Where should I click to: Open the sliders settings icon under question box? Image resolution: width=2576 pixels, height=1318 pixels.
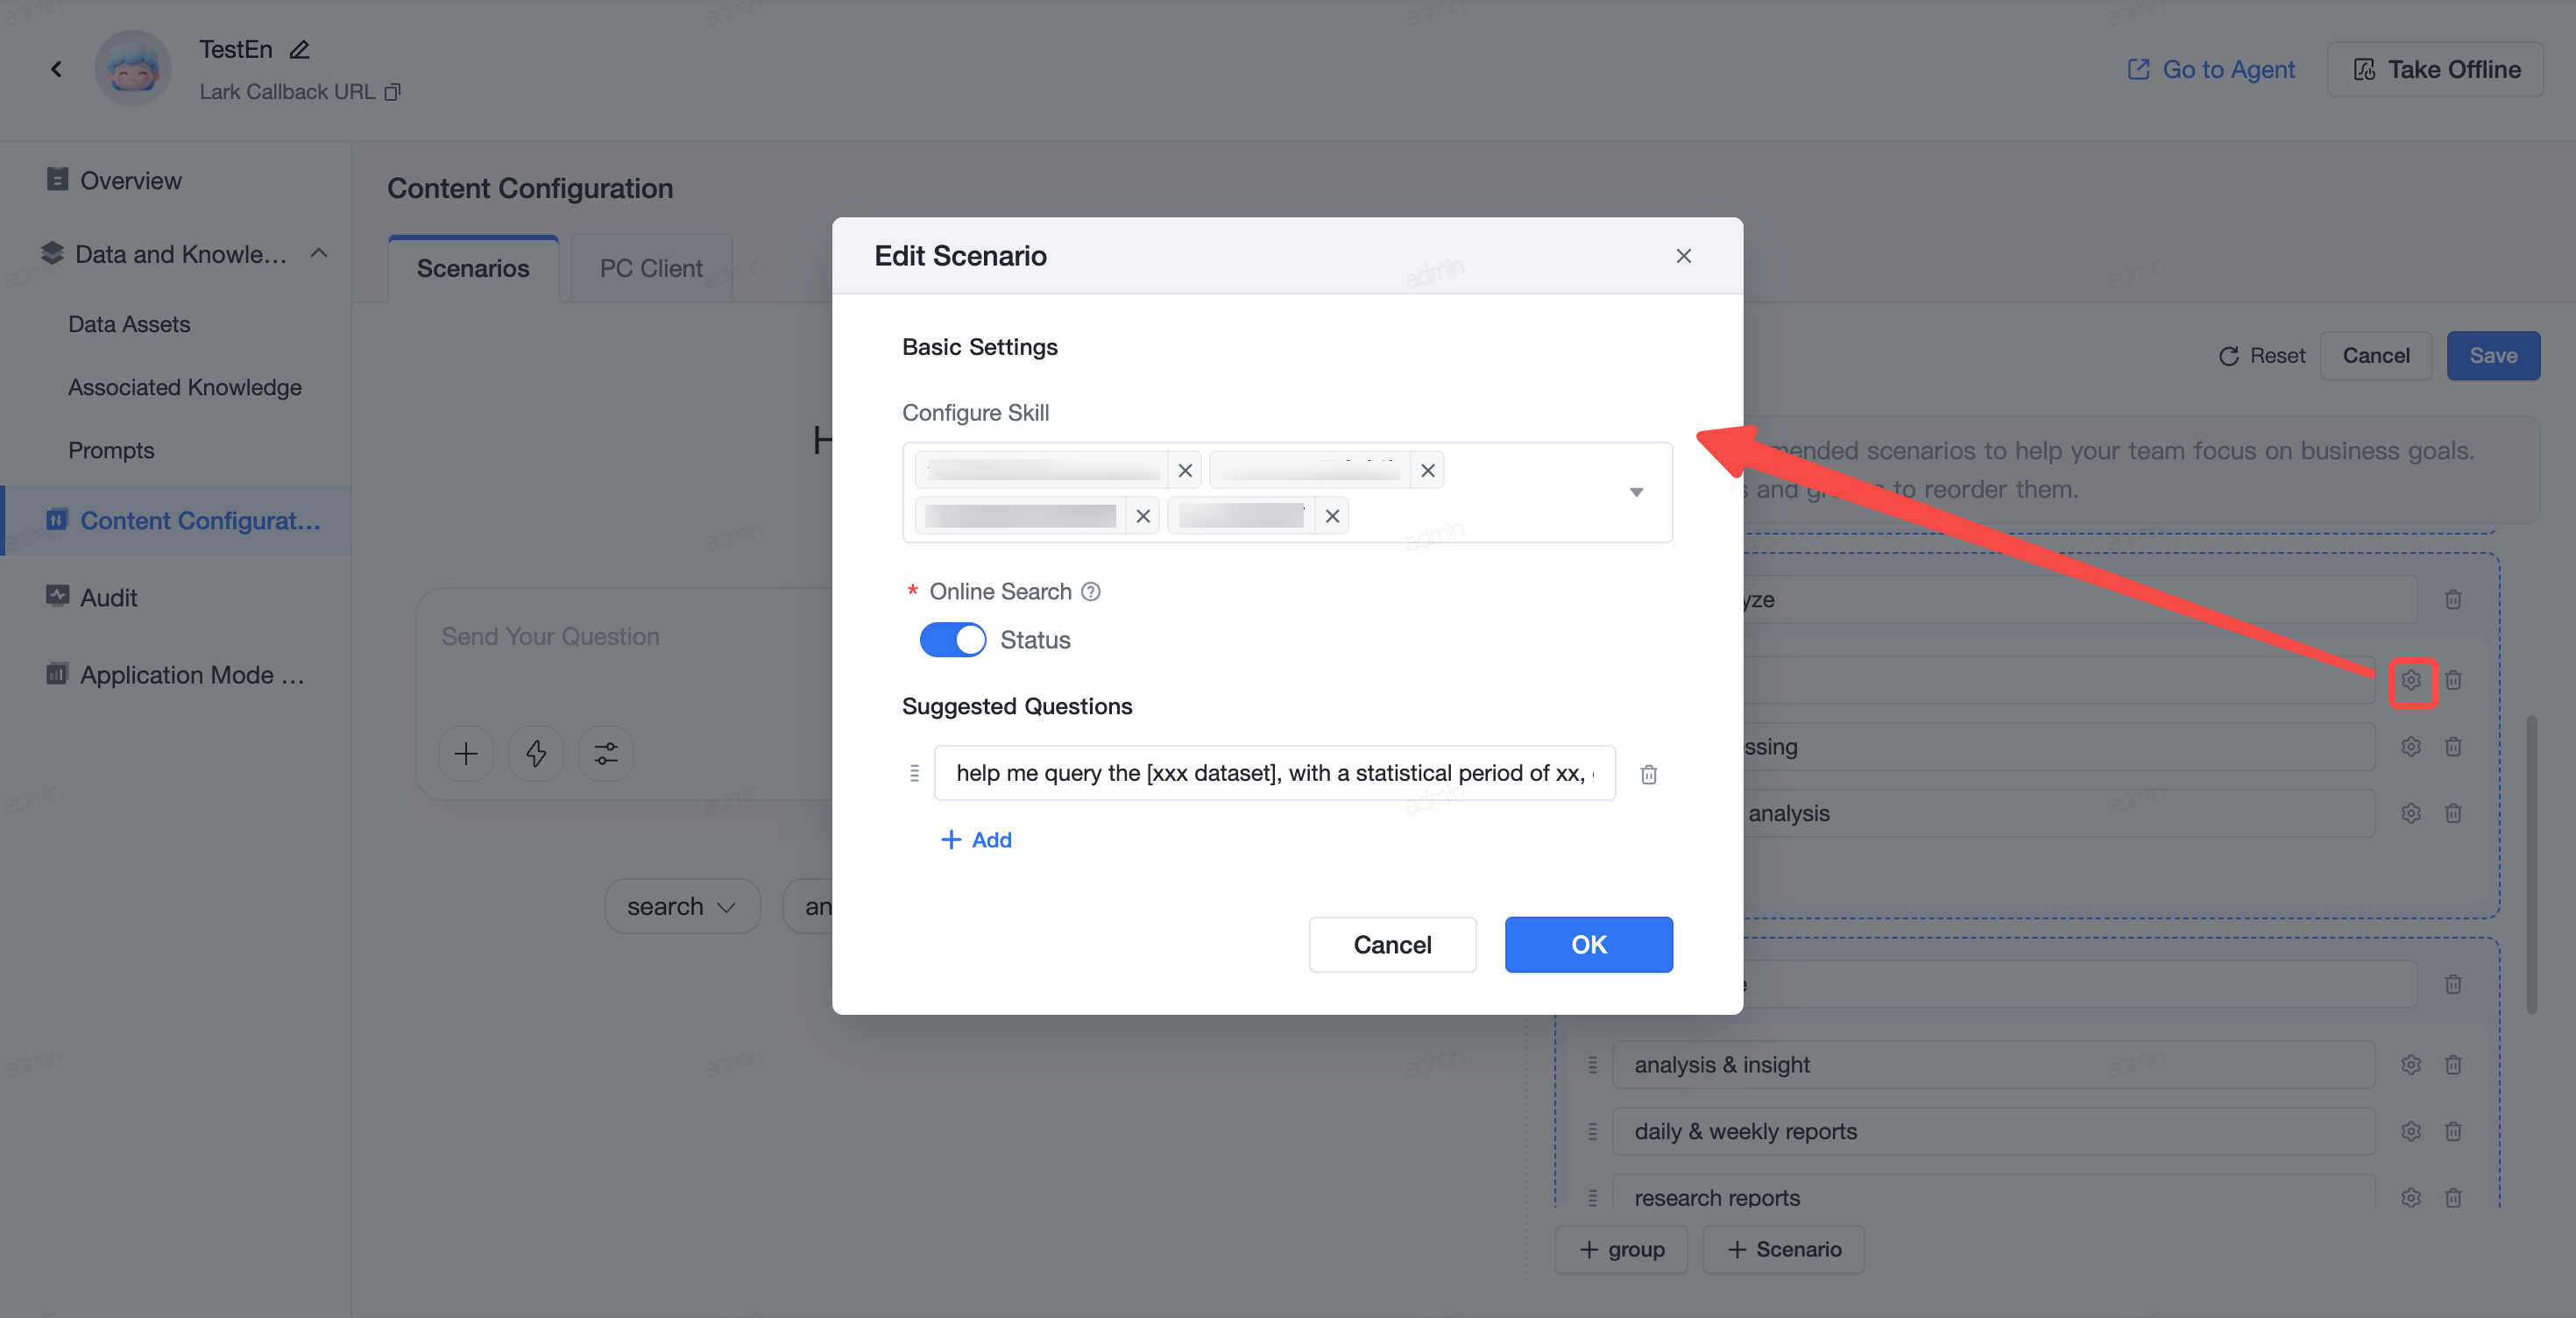[x=606, y=753]
